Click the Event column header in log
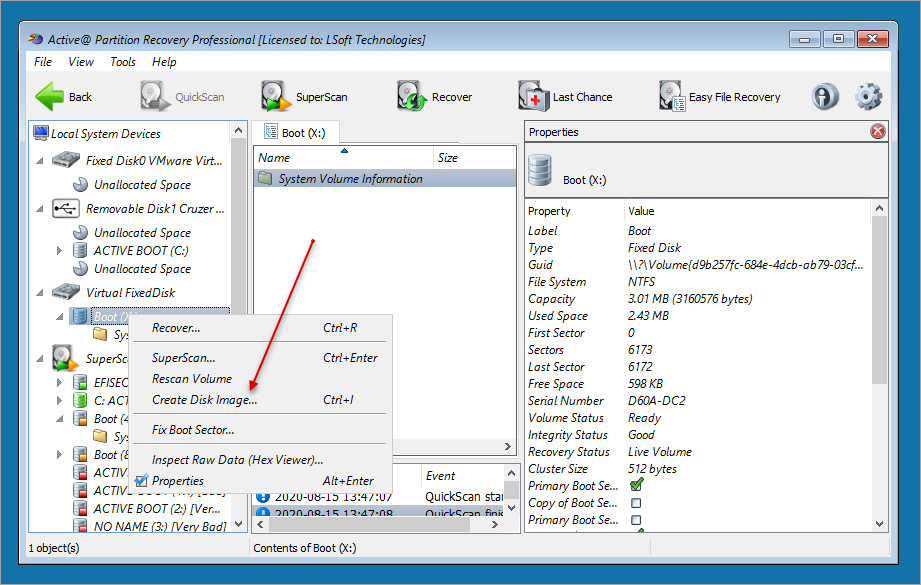The image size is (921, 585). [x=462, y=476]
